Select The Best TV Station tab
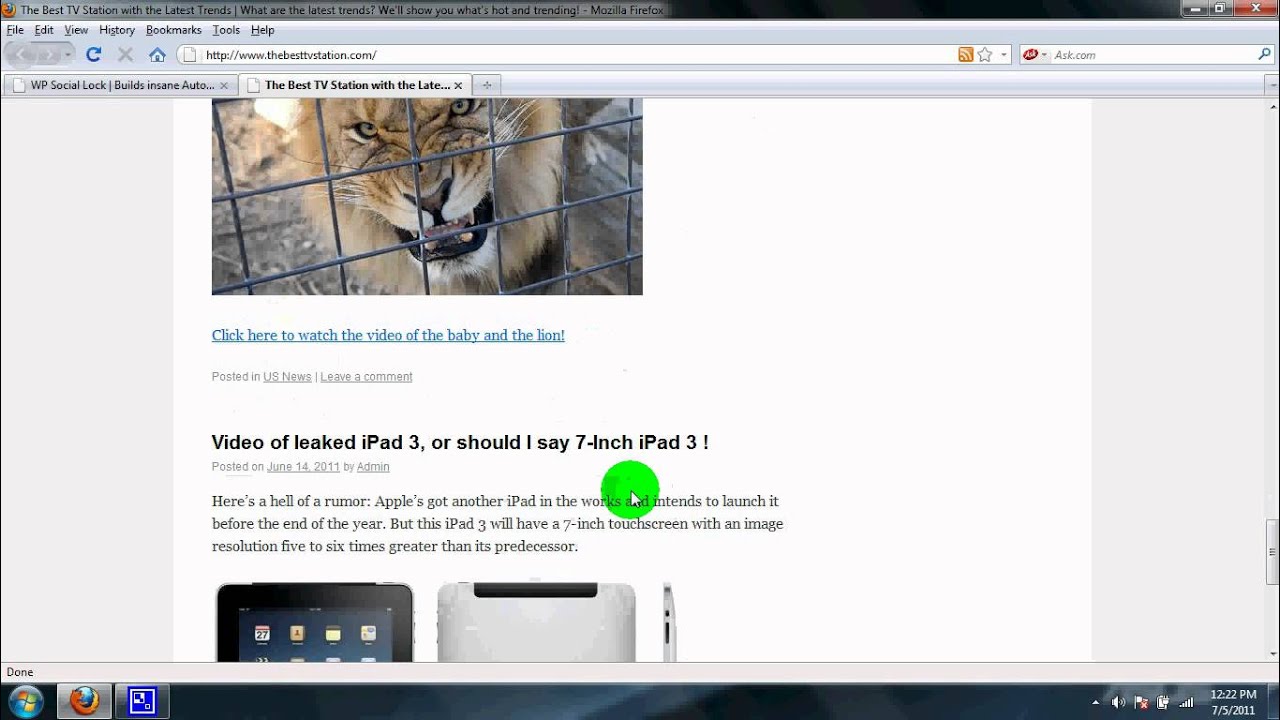 coord(355,85)
